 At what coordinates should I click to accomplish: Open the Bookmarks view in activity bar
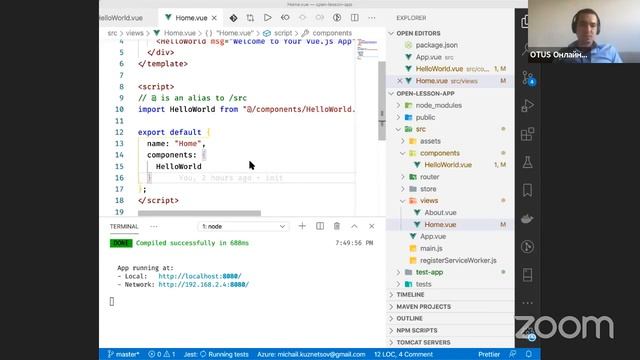[527, 190]
